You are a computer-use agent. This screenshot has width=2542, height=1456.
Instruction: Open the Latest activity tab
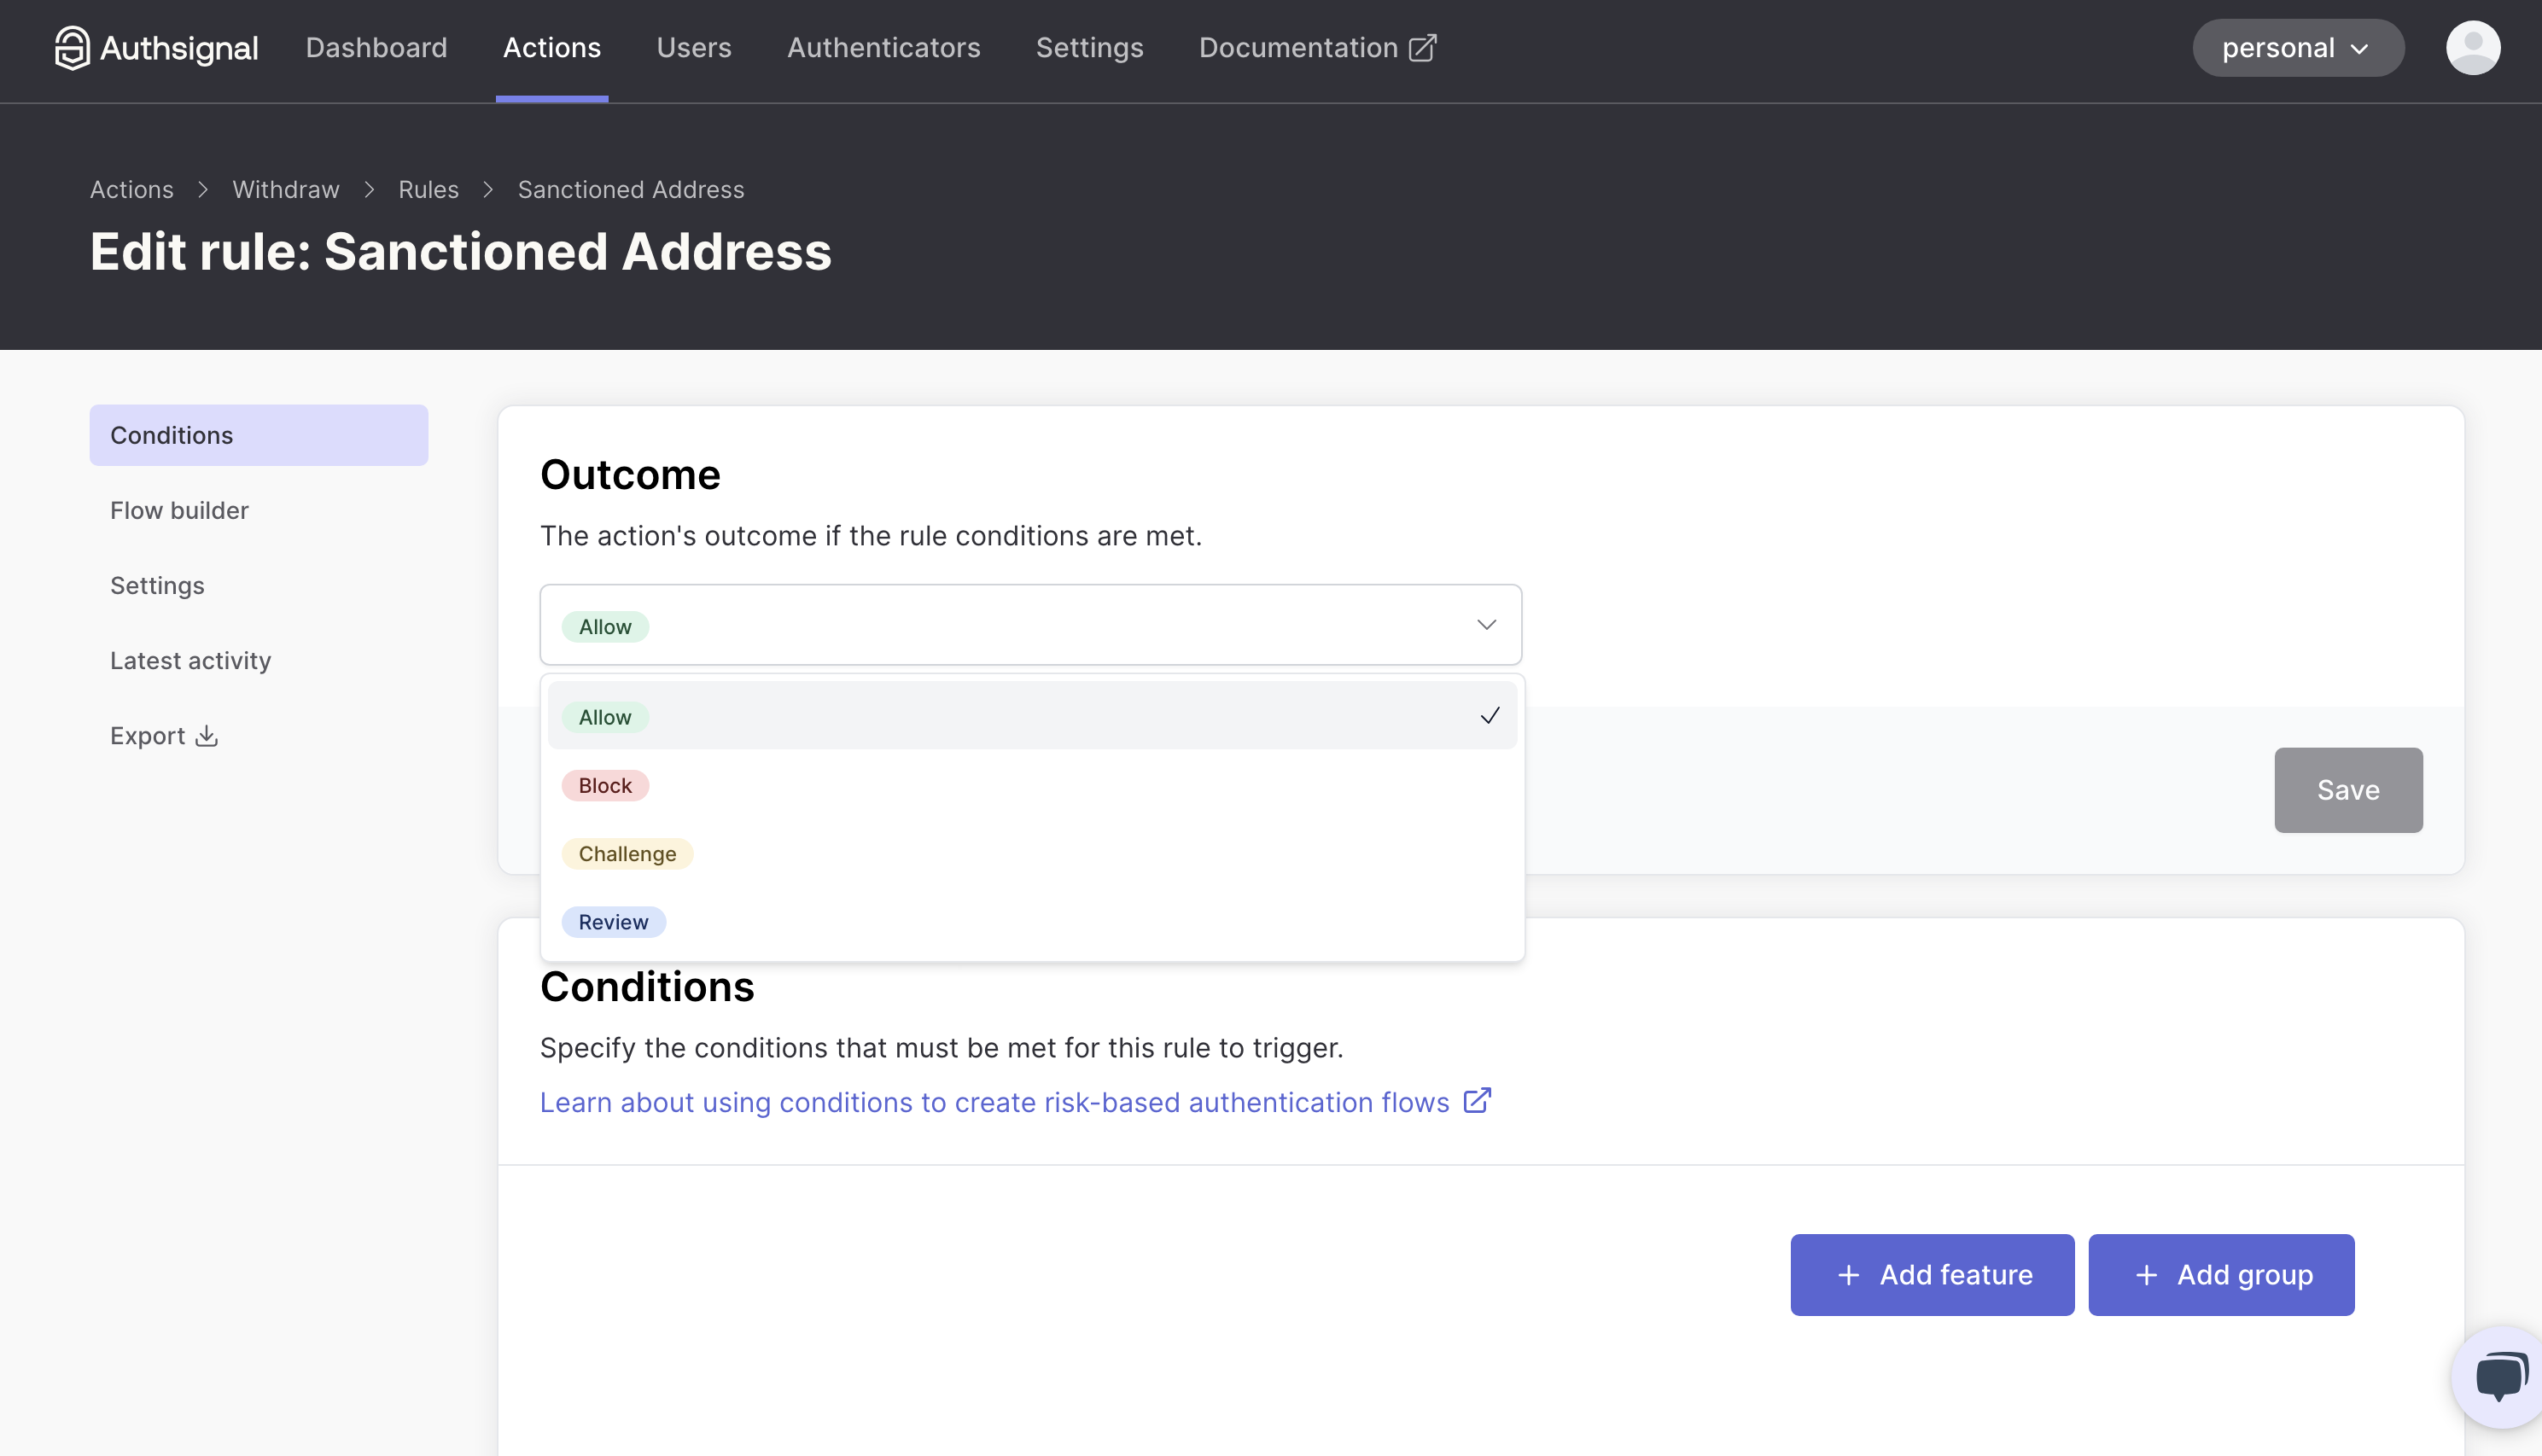pyautogui.click(x=190, y=660)
